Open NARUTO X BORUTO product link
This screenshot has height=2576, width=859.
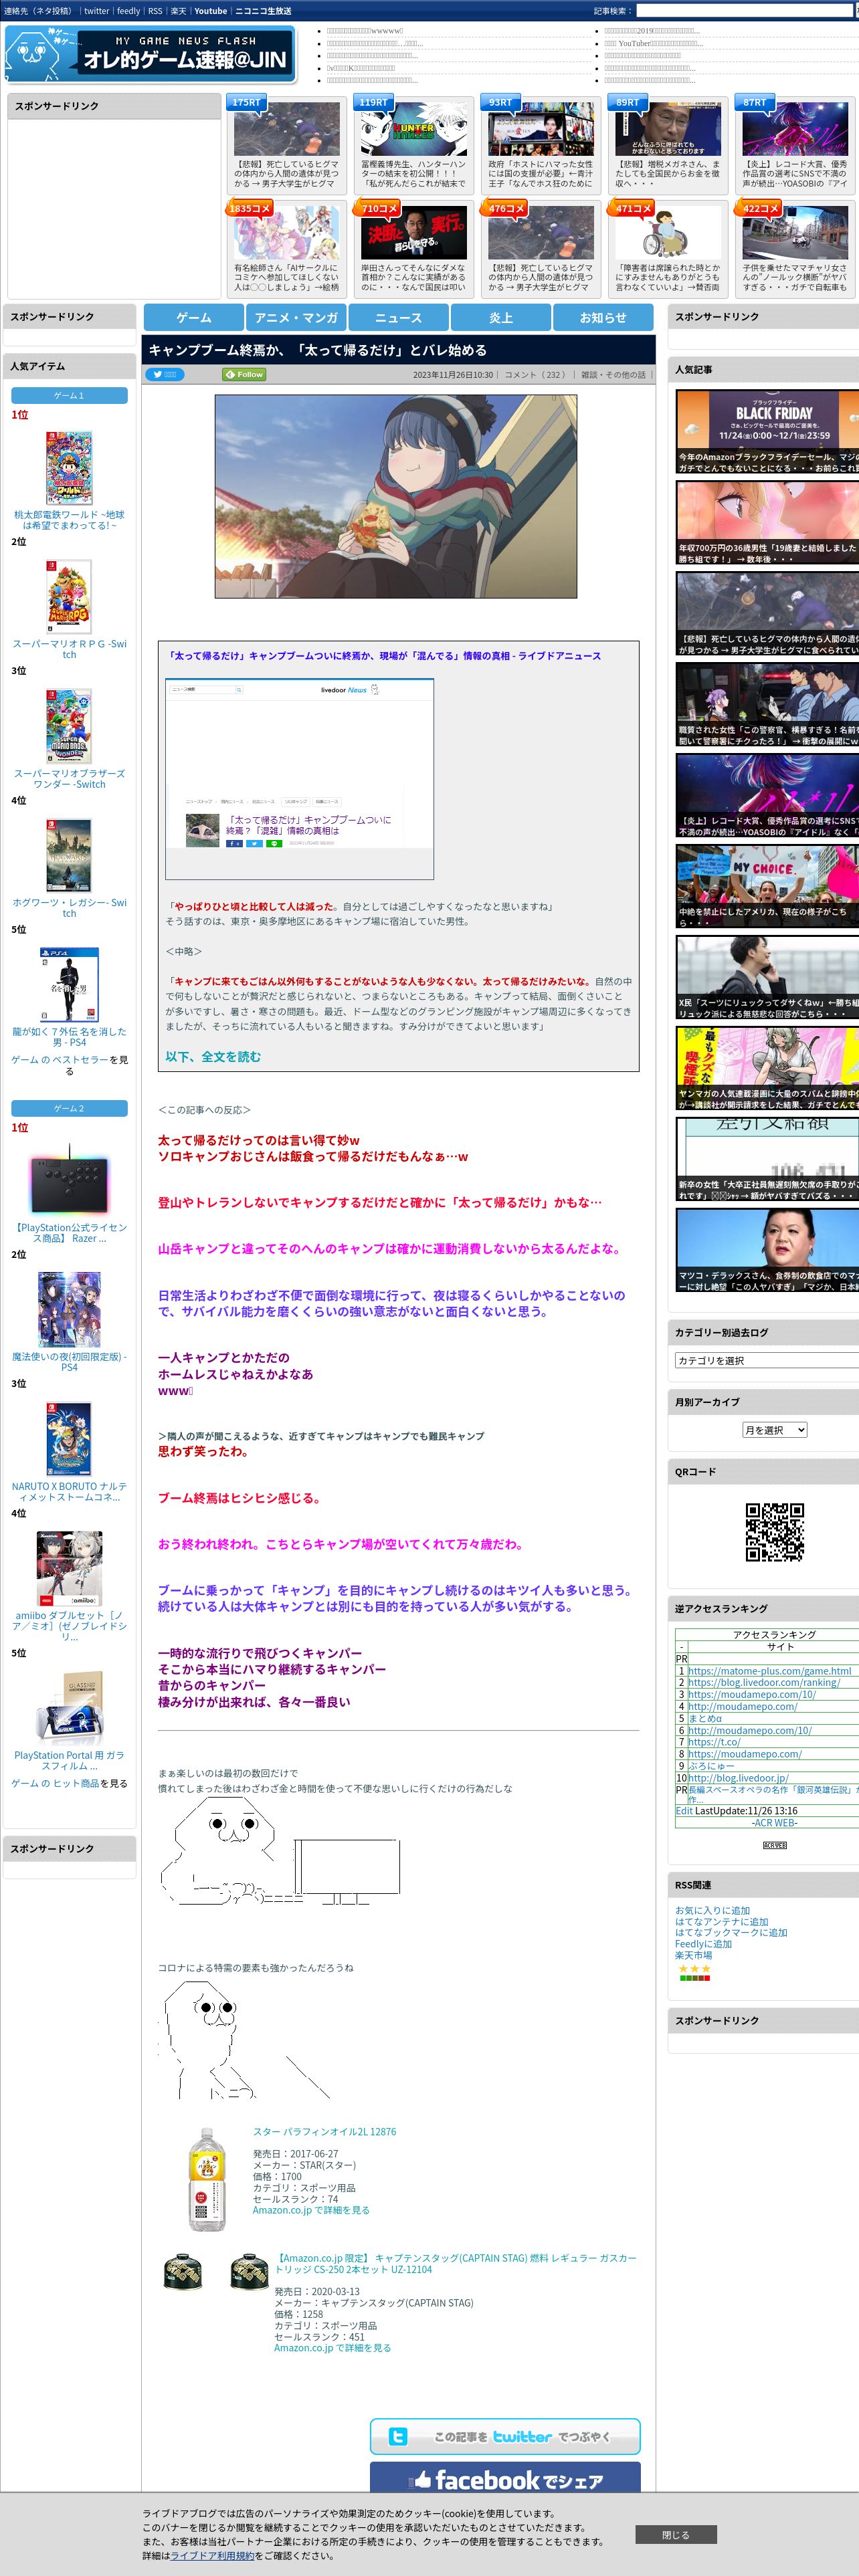[x=69, y=1491]
